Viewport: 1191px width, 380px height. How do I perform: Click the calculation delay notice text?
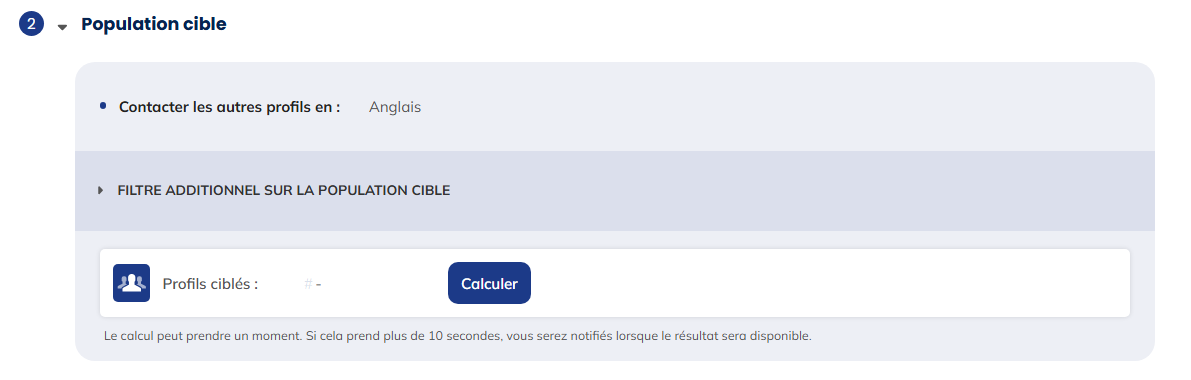point(458,335)
